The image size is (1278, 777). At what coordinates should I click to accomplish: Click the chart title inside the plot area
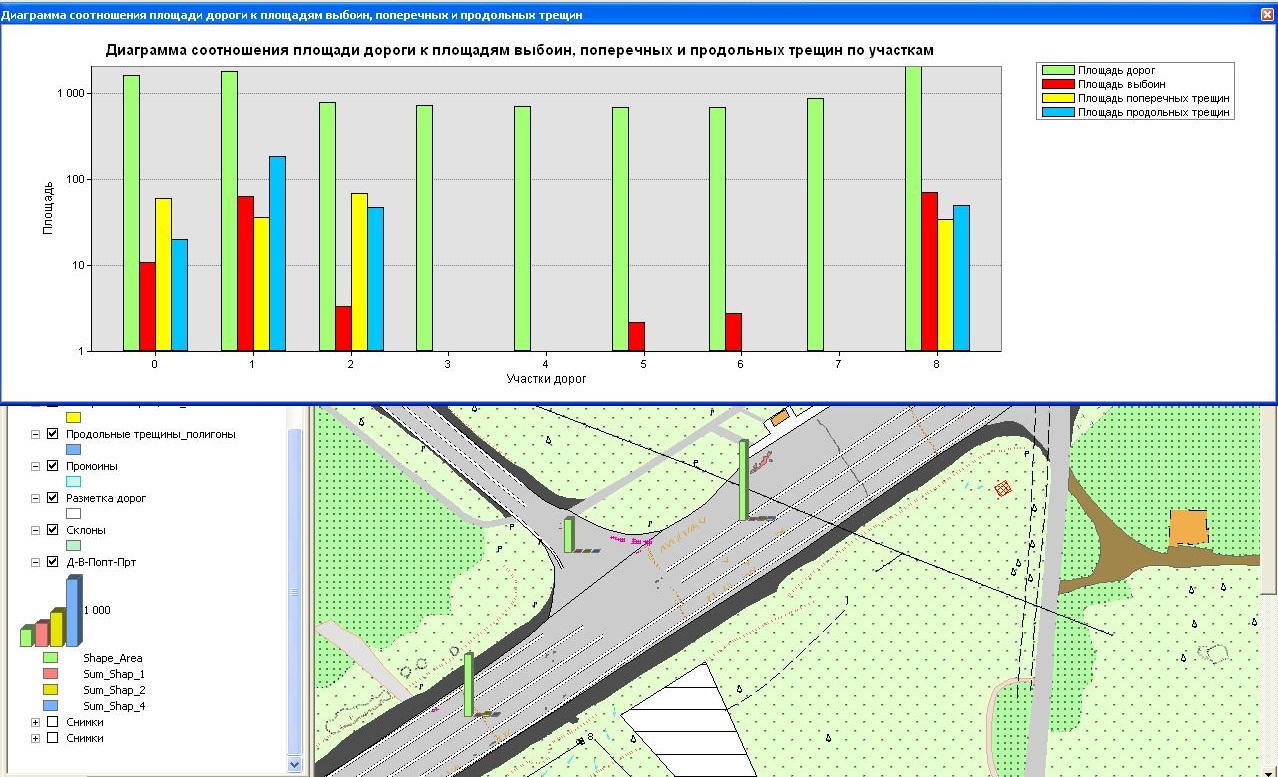coord(520,50)
